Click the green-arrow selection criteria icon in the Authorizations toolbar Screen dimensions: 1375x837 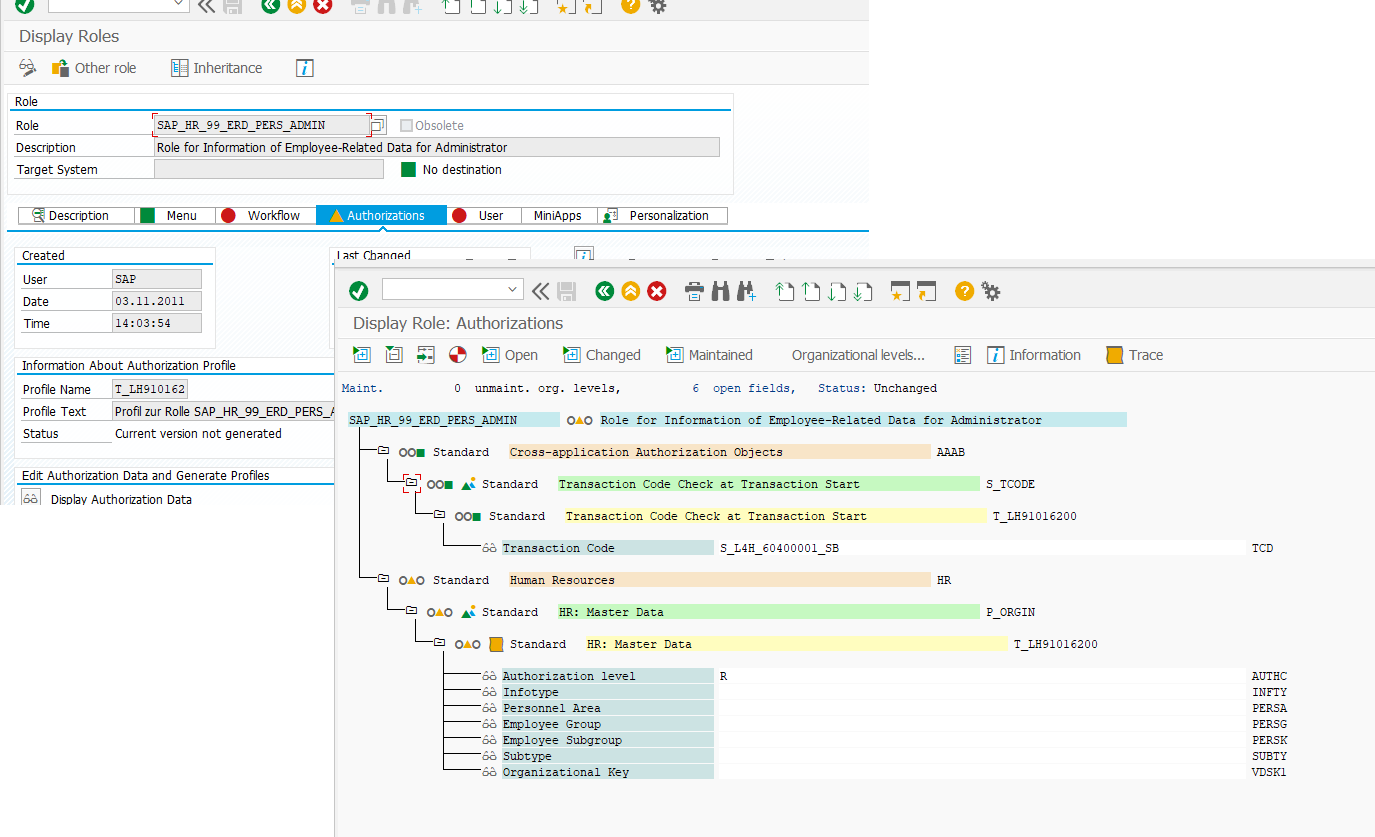coord(426,355)
